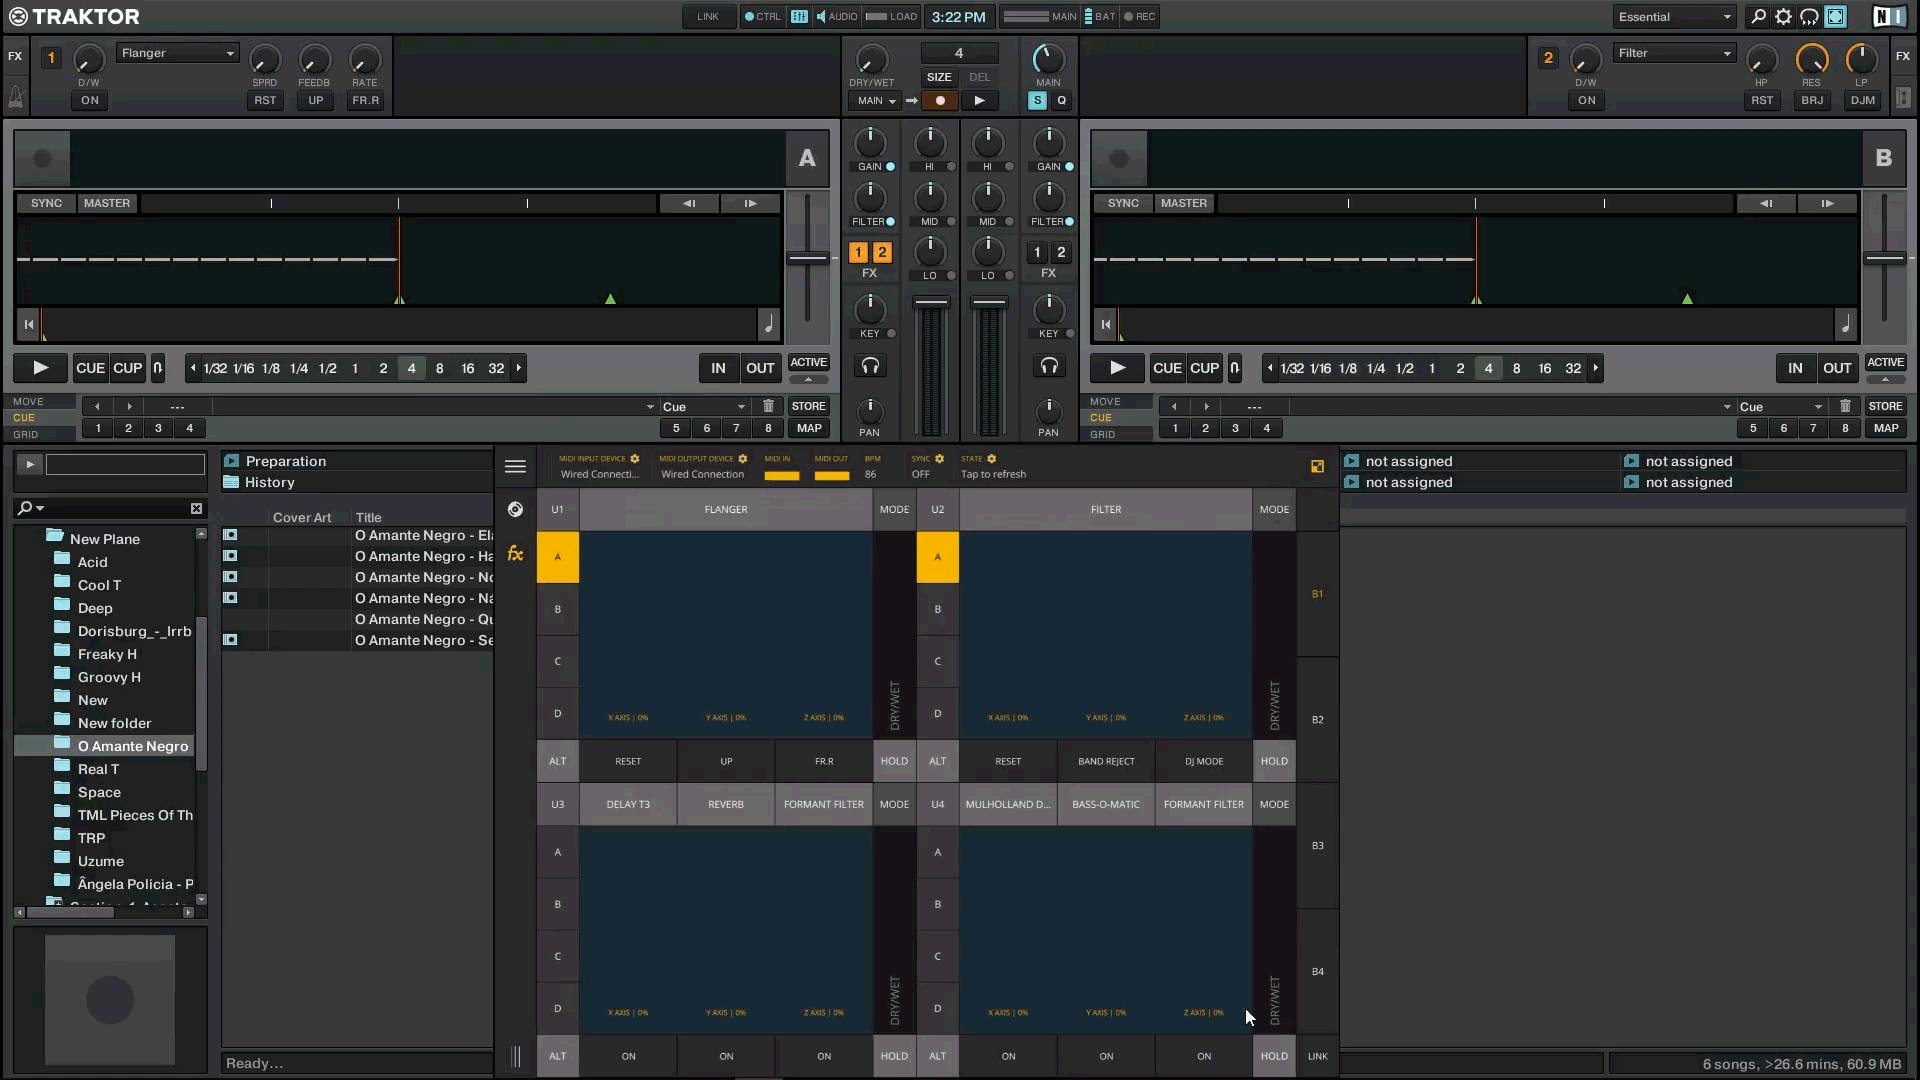Activate snap mode S in master panel

click(1036, 101)
